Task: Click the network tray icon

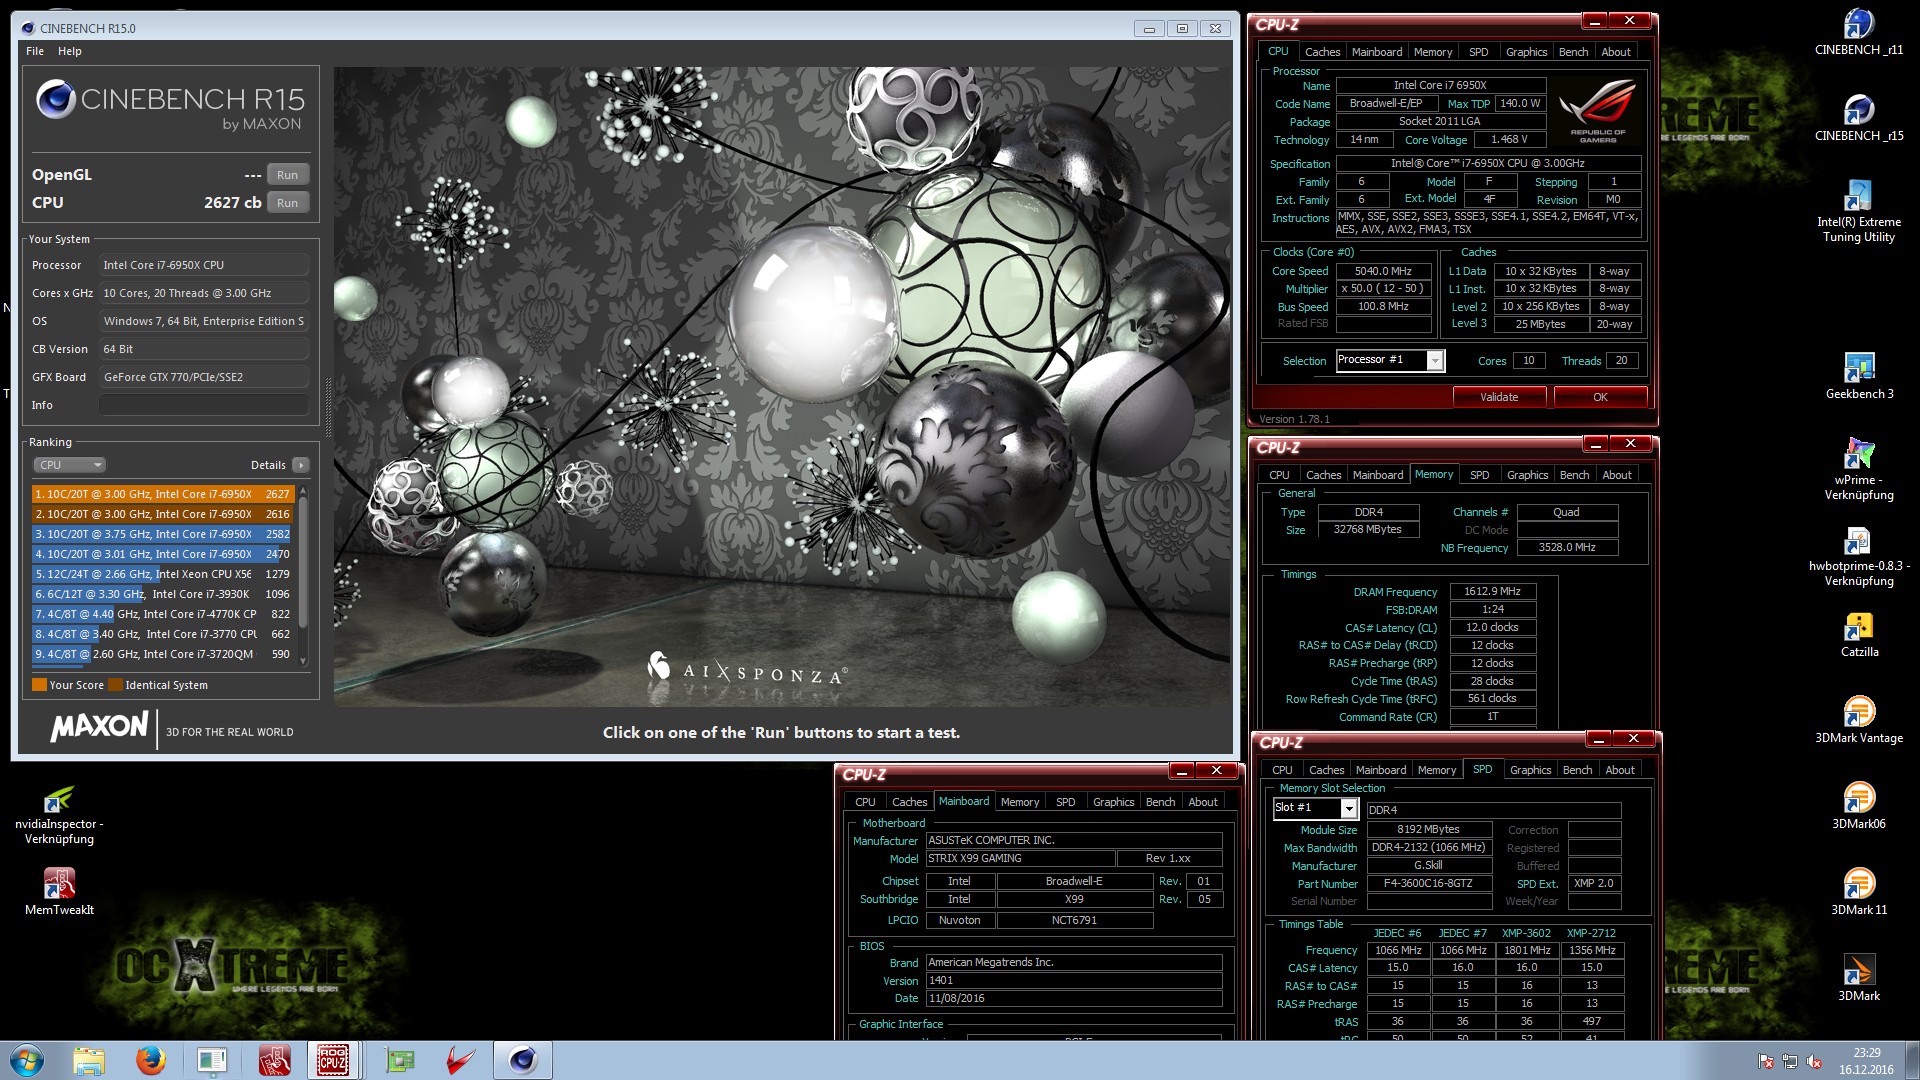Action: pyautogui.click(x=1789, y=1061)
